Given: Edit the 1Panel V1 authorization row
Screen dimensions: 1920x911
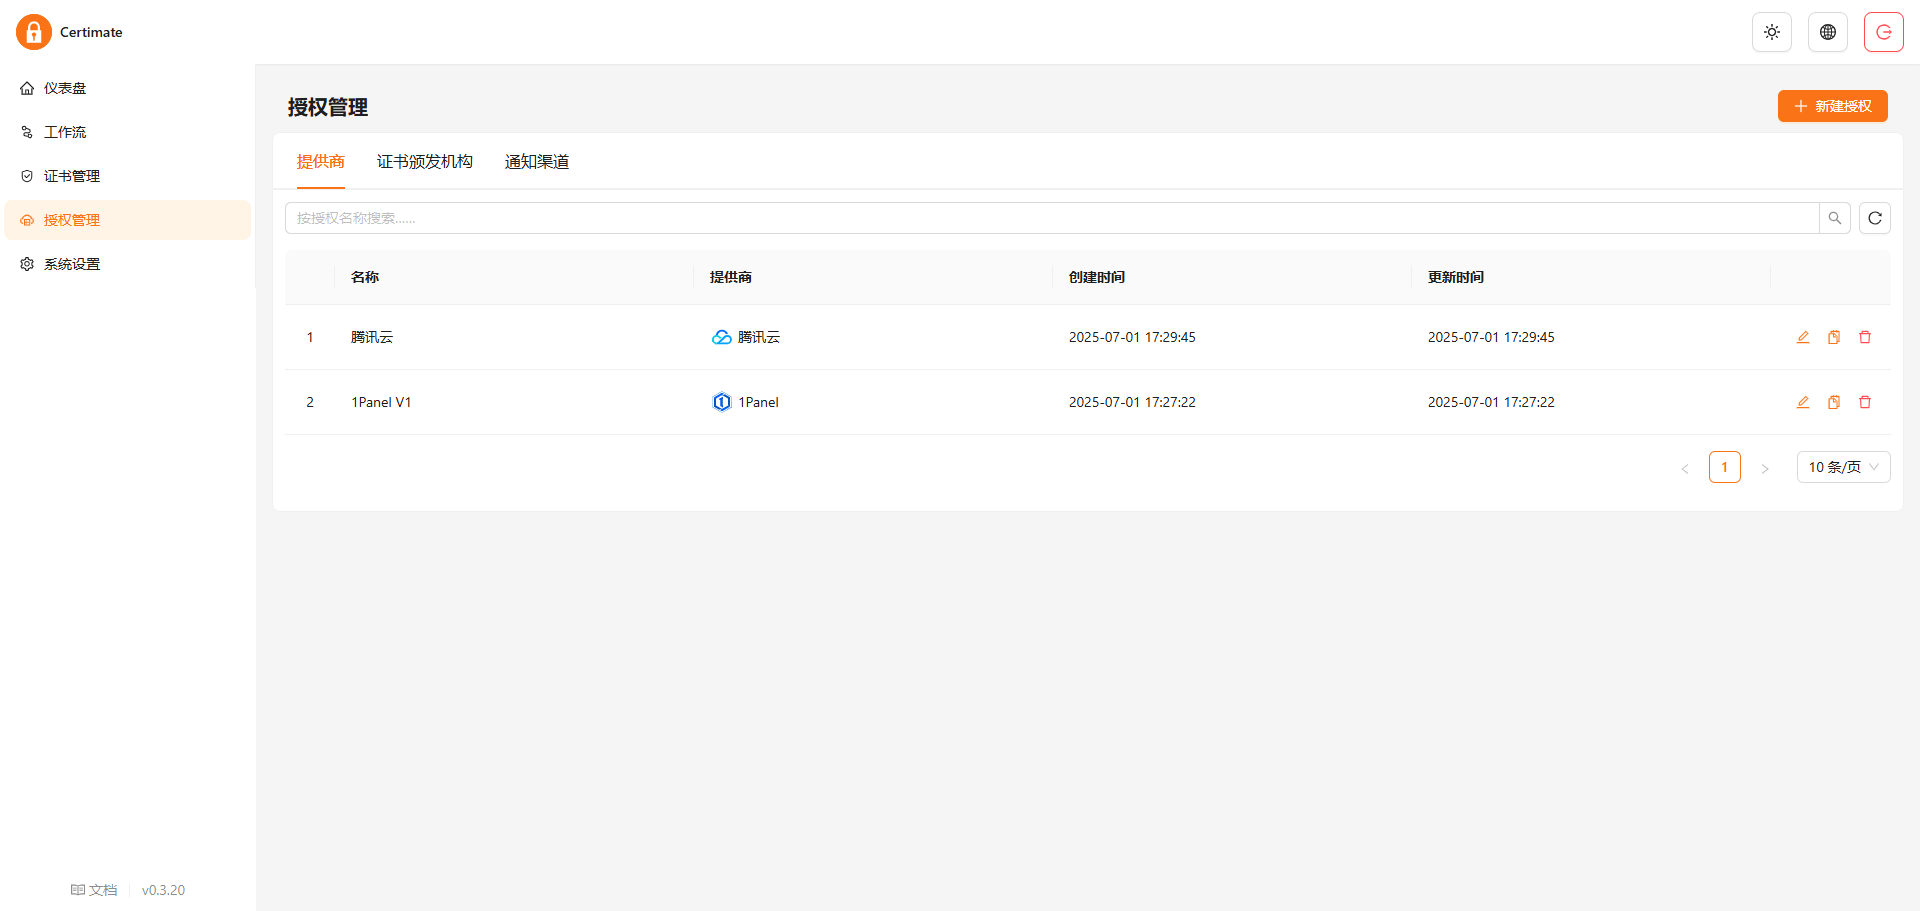Looking at the screenshot, I should 1803,402.
